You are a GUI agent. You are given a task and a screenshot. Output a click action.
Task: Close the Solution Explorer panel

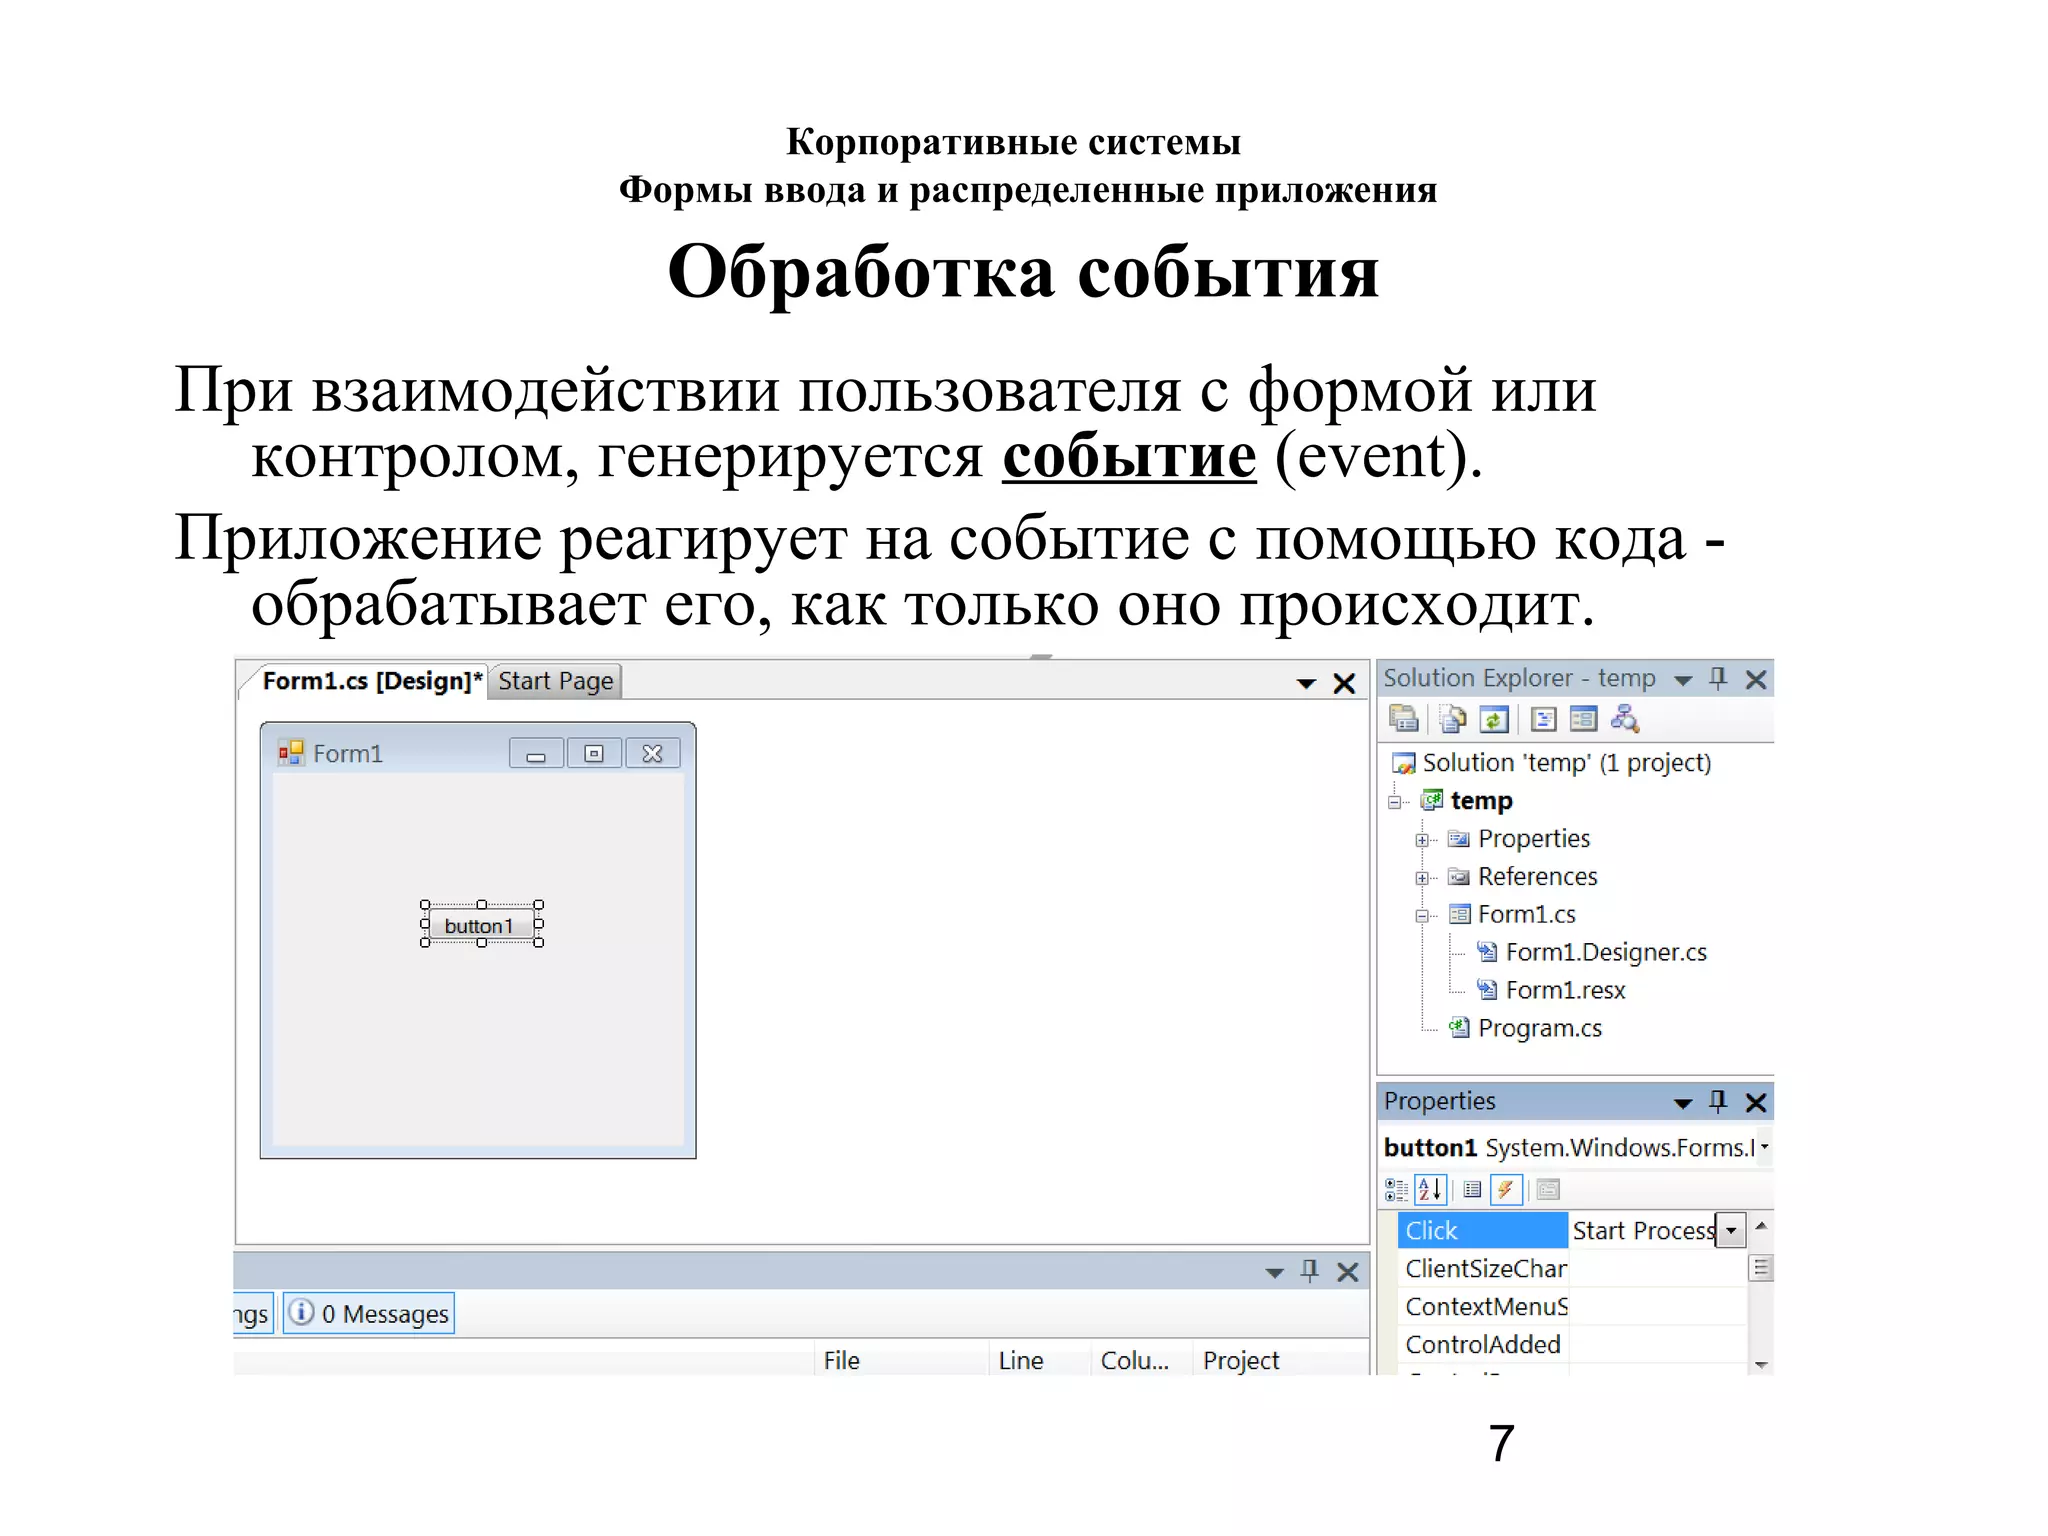1755,680
